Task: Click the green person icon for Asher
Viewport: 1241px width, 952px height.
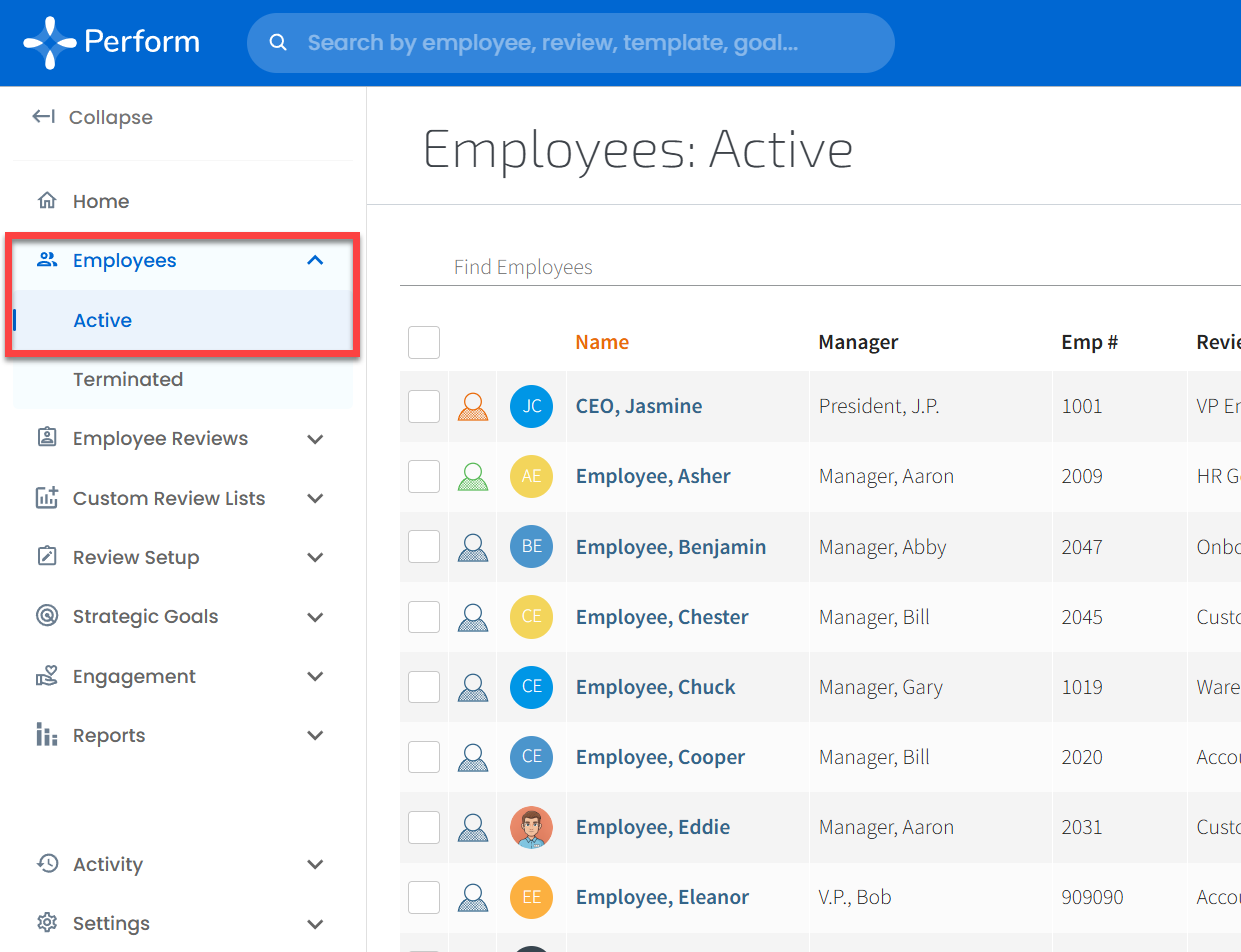Action: pos(473,476)
